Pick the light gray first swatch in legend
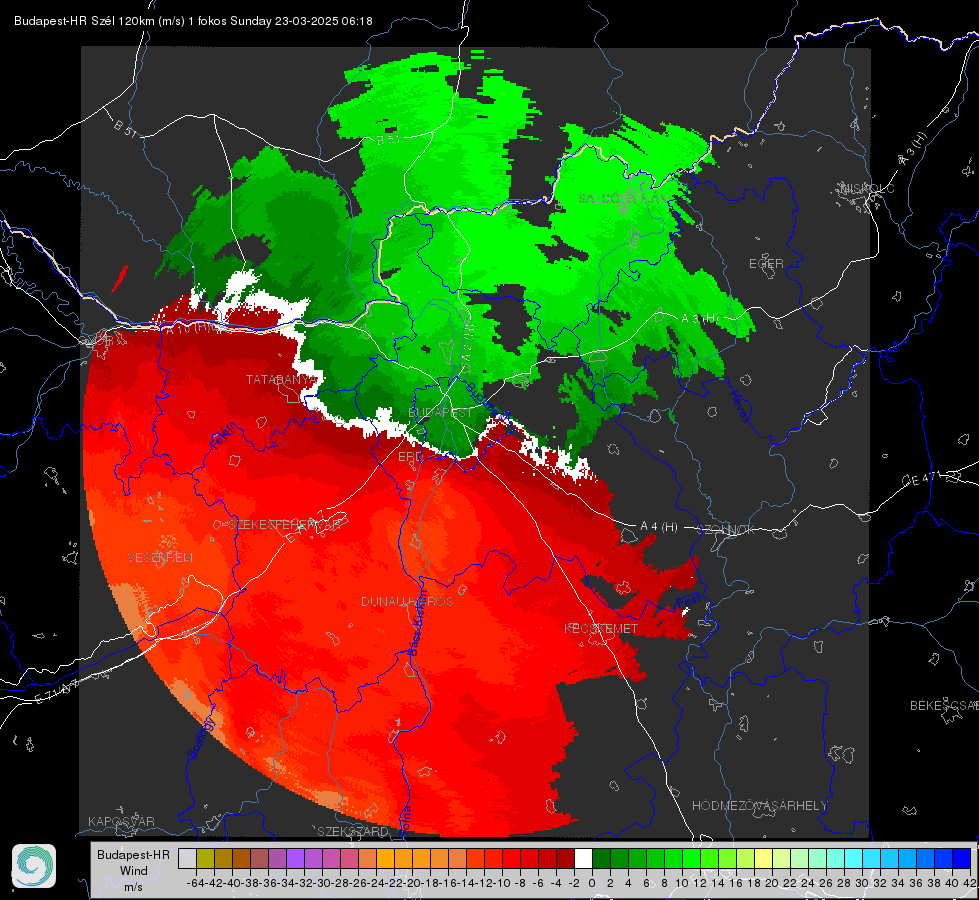The width and height of the screenshot is (979, 900). [187, 859]
